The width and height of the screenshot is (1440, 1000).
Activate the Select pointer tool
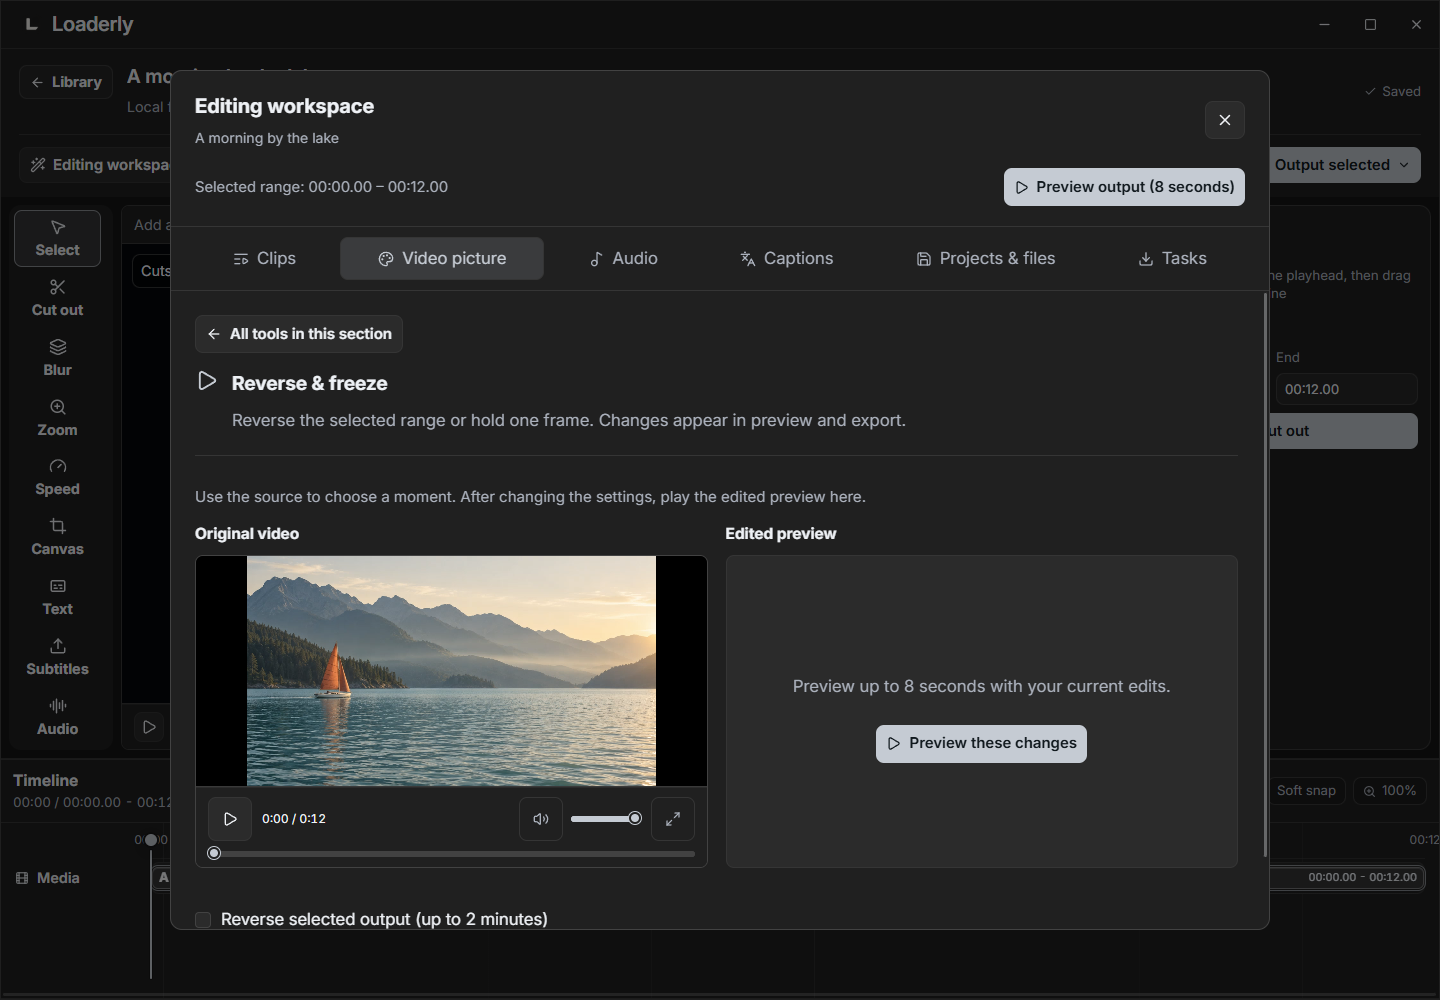coord(57,238)
